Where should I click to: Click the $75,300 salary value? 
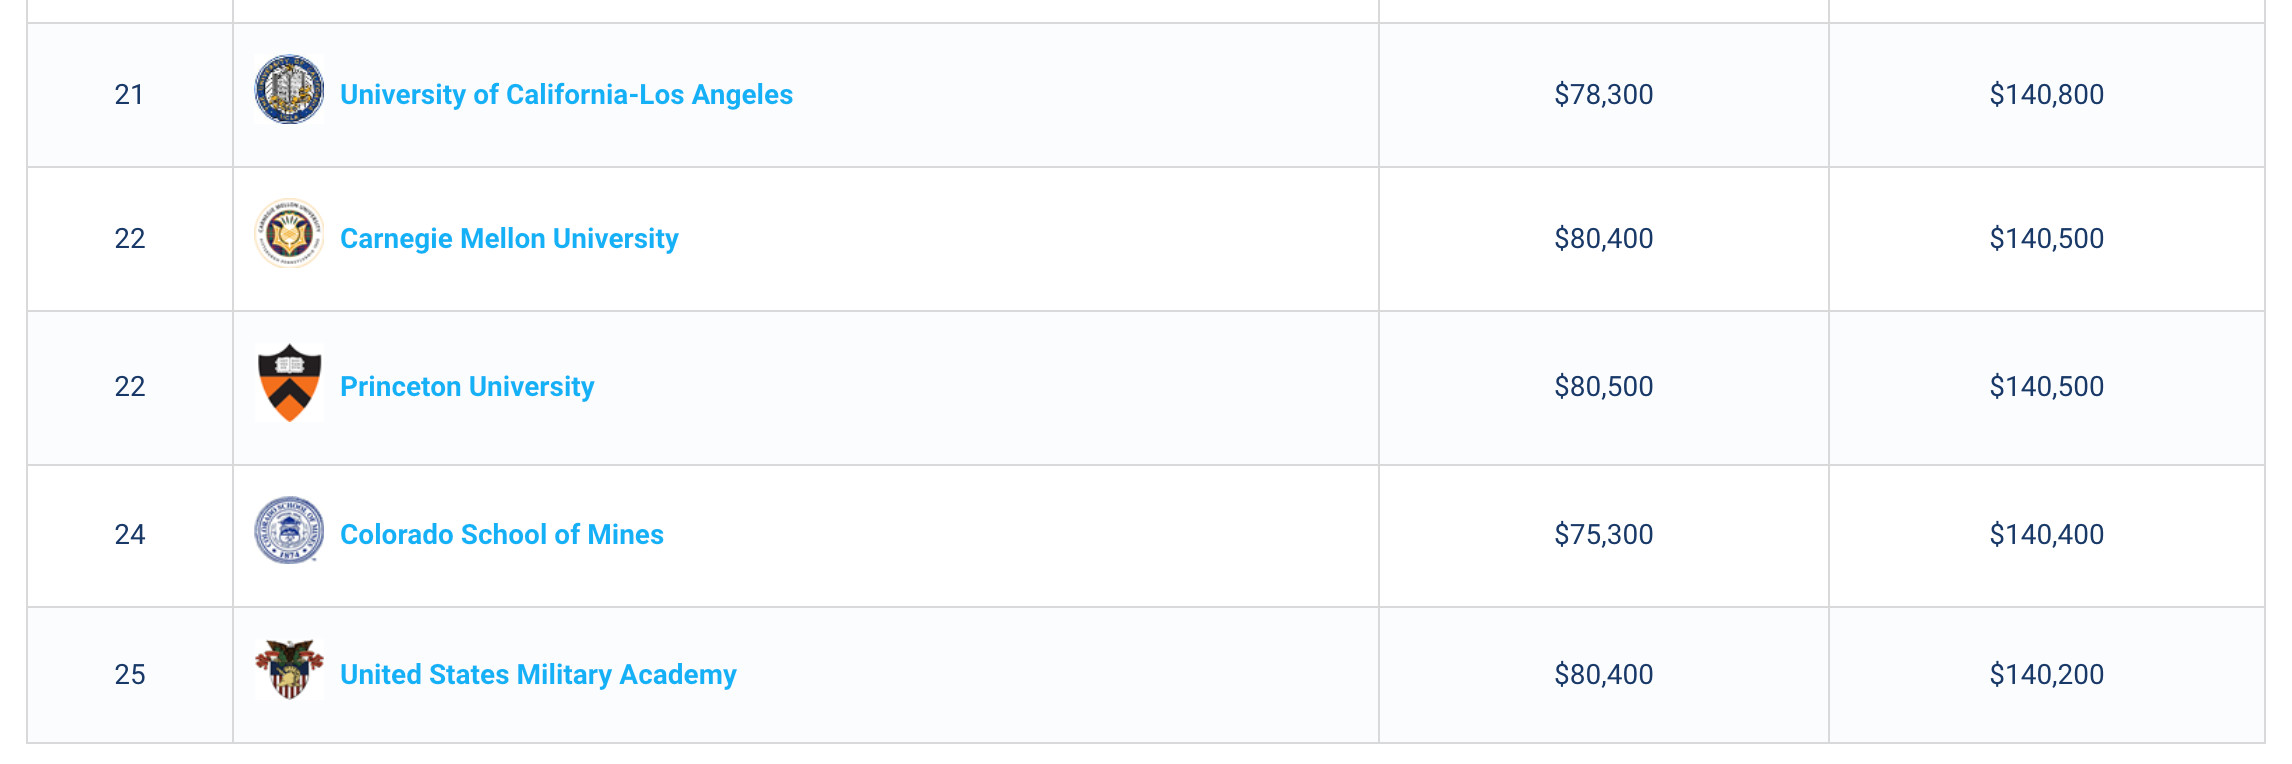[x=1604, y=534]
